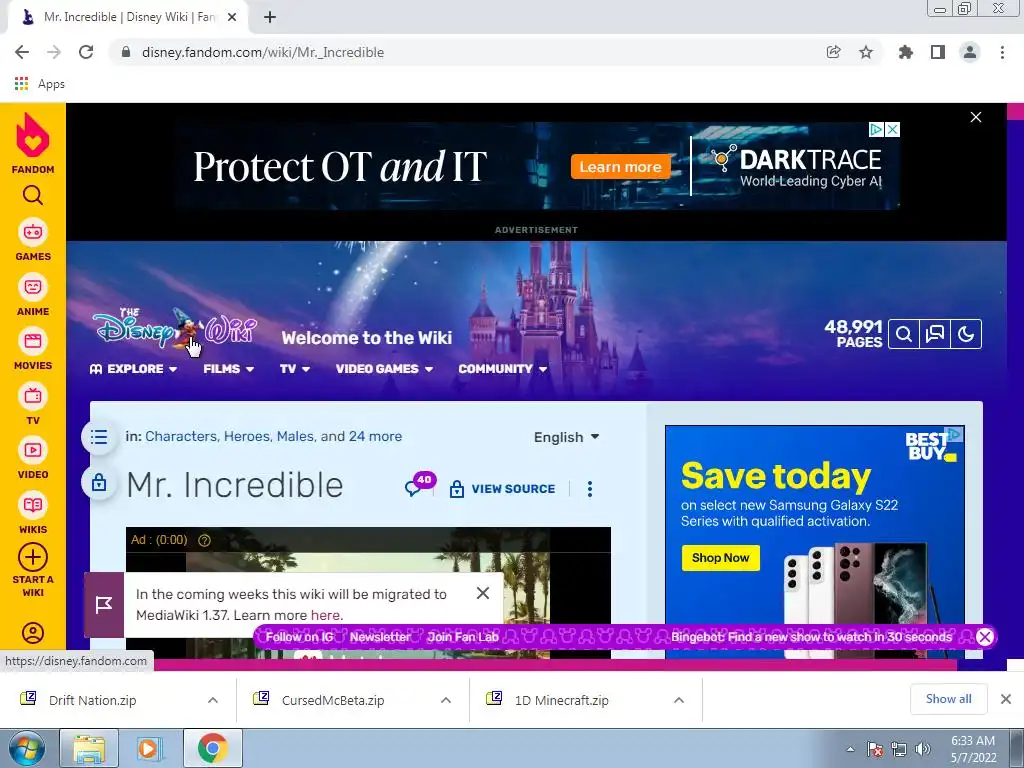Image resolution: width=1024 pixels, height=768 pixels.
Task: Bookmark page with the star icon
Action: point(866,52)
